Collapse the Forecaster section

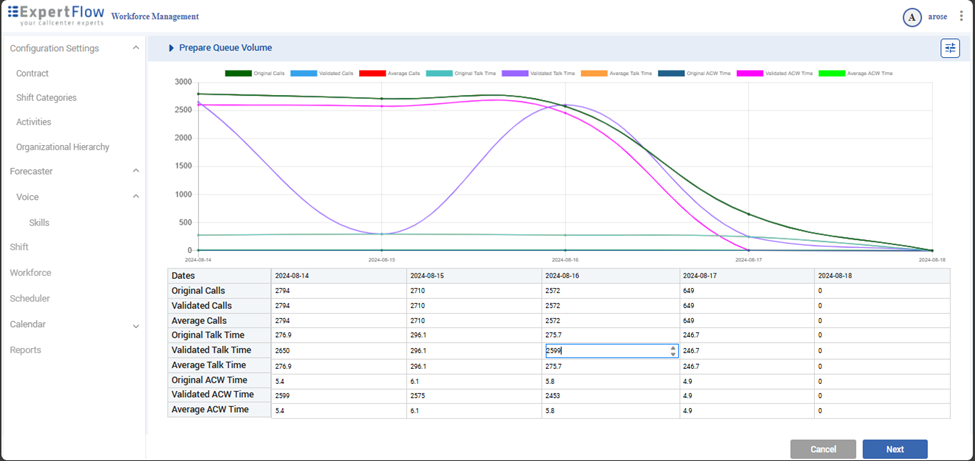pyautogui.click(x=136, y=171)
